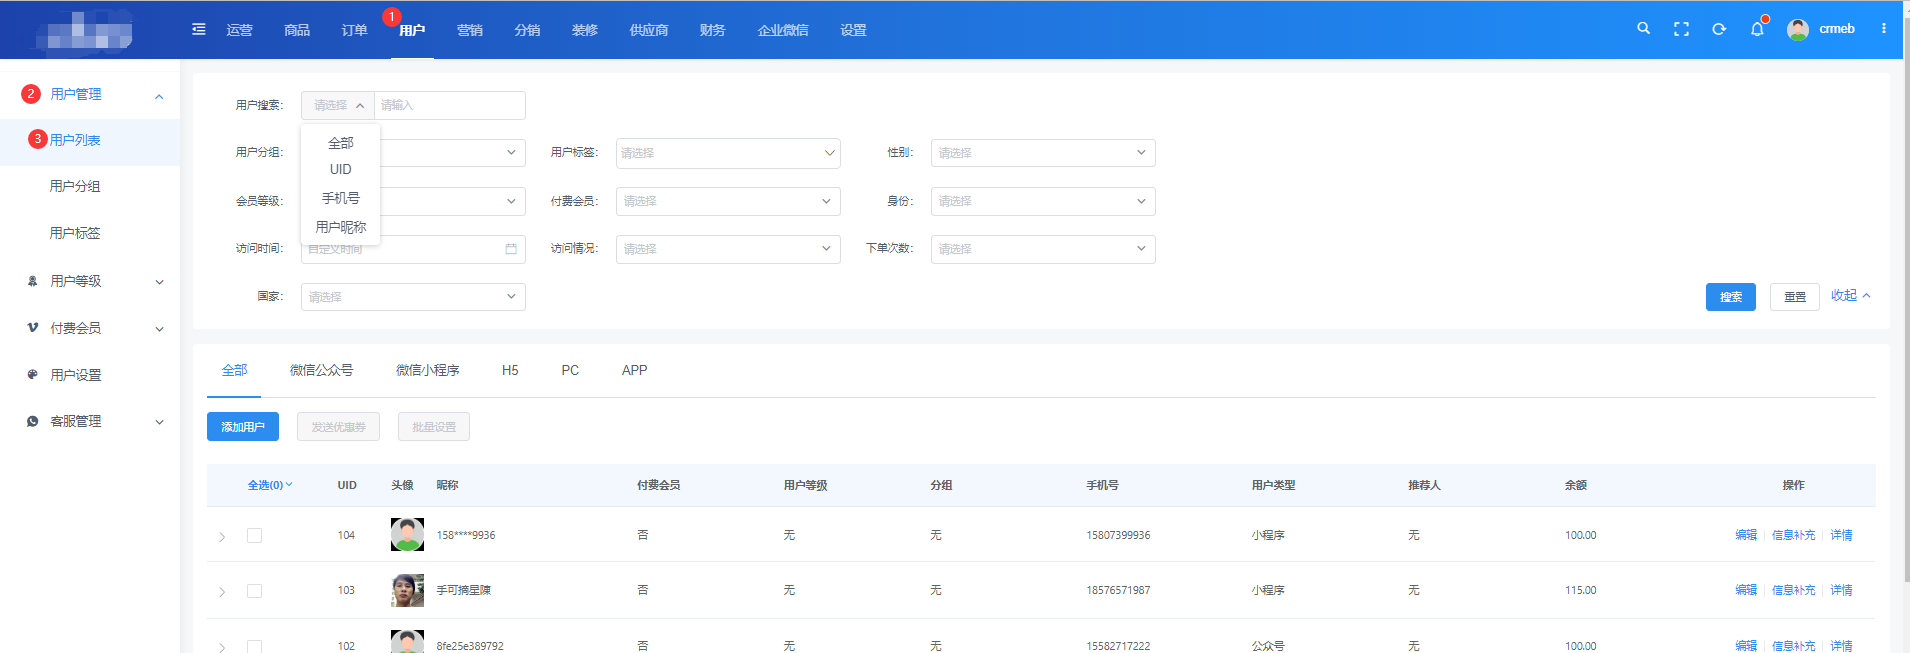Image resolution: width=1910 pixels, height=653 pixels.
Task: Open the 设置 top menu
Action: coord(854,30)
